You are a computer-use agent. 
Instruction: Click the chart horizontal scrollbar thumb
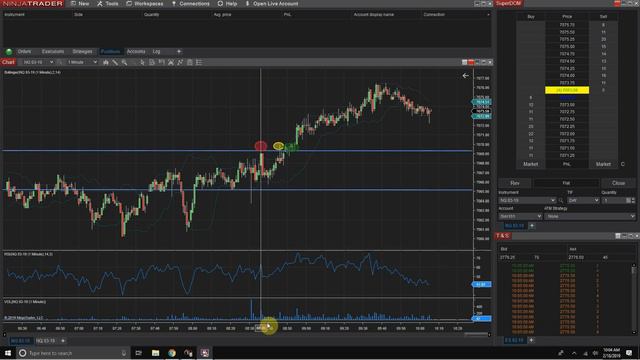(476, 334)
